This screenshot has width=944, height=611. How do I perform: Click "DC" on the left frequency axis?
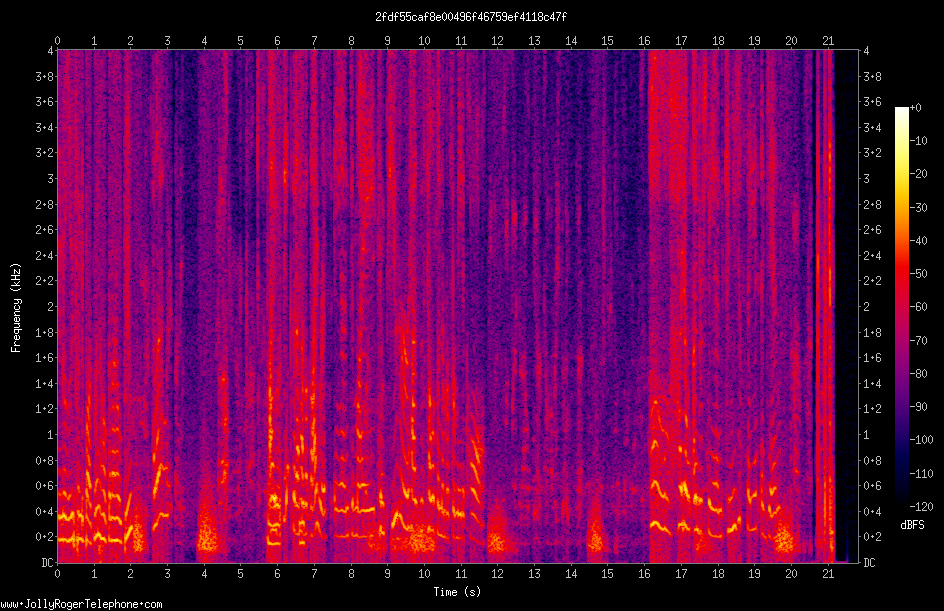[47, 563]
